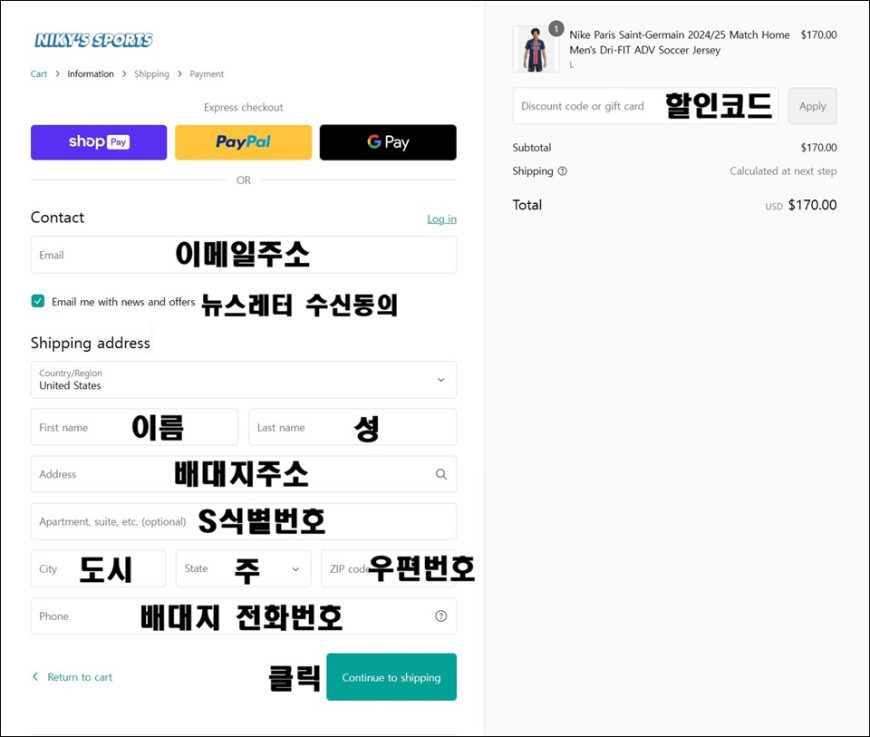The height and width of the screenshot is (737, 870).
Task: Click the Return to cart arrow icon
Action: click(36, 677)
